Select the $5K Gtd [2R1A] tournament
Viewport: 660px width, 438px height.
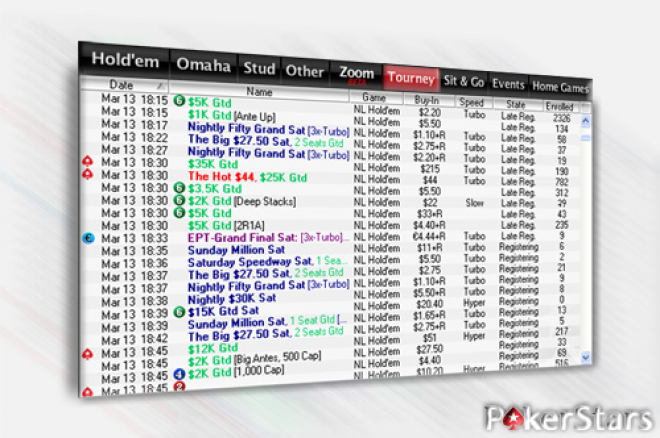pos(226,225)
